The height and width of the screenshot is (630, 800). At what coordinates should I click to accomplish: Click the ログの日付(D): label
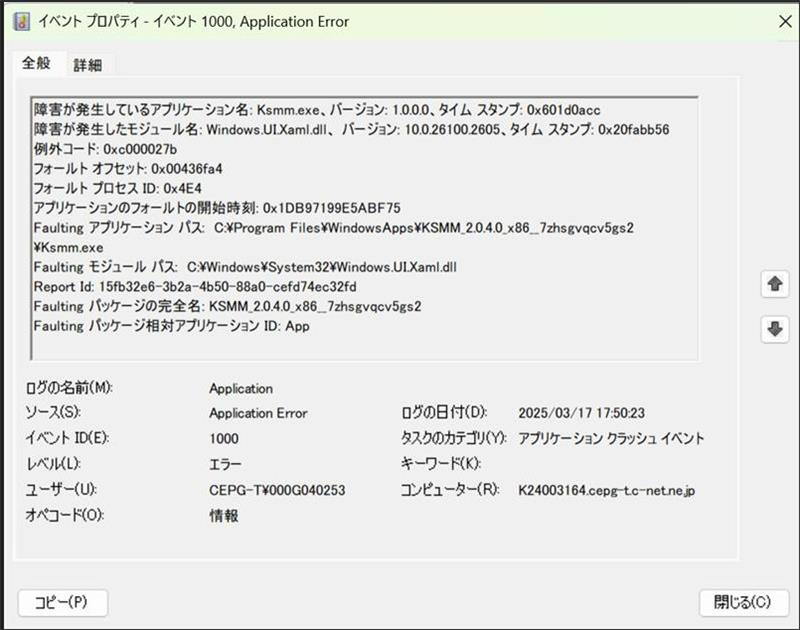tap(444, 412)
